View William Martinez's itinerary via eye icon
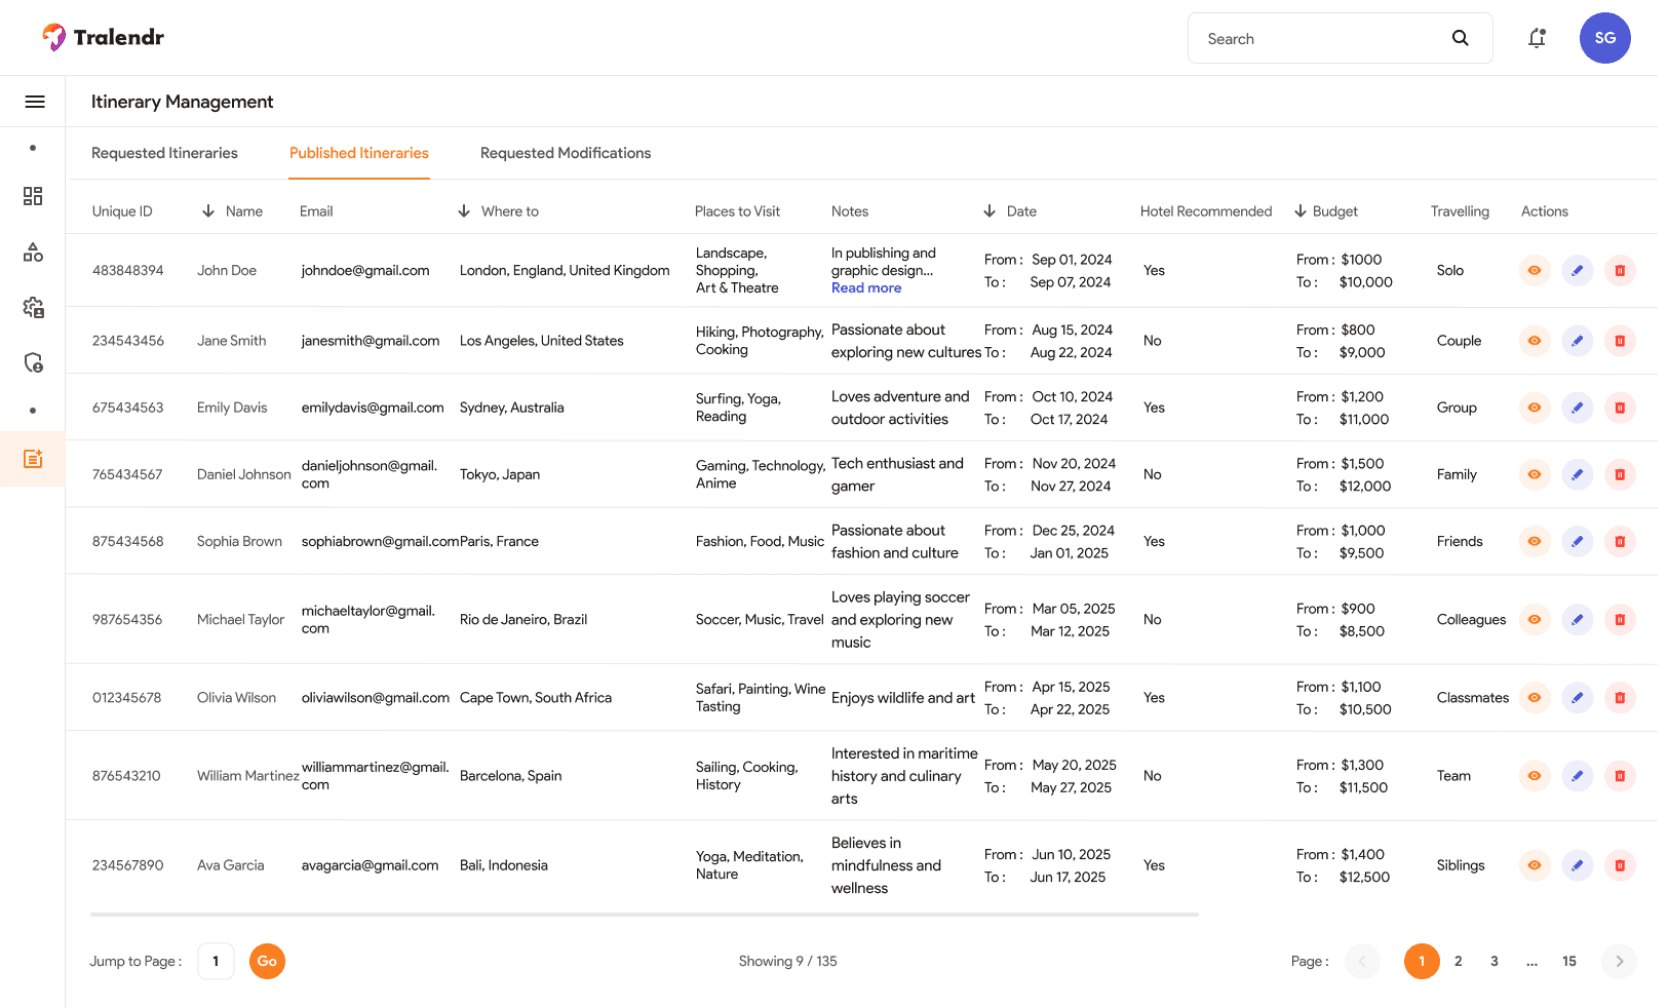The image size is (1658, 1008). point(1534,776)
